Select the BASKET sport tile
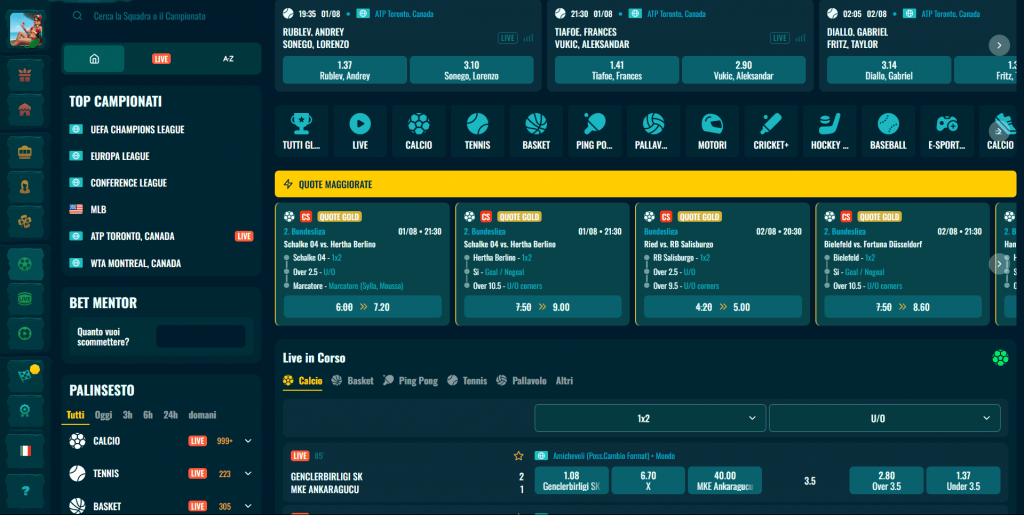This screenshot has width=1024, height=515. click(536, 131)
